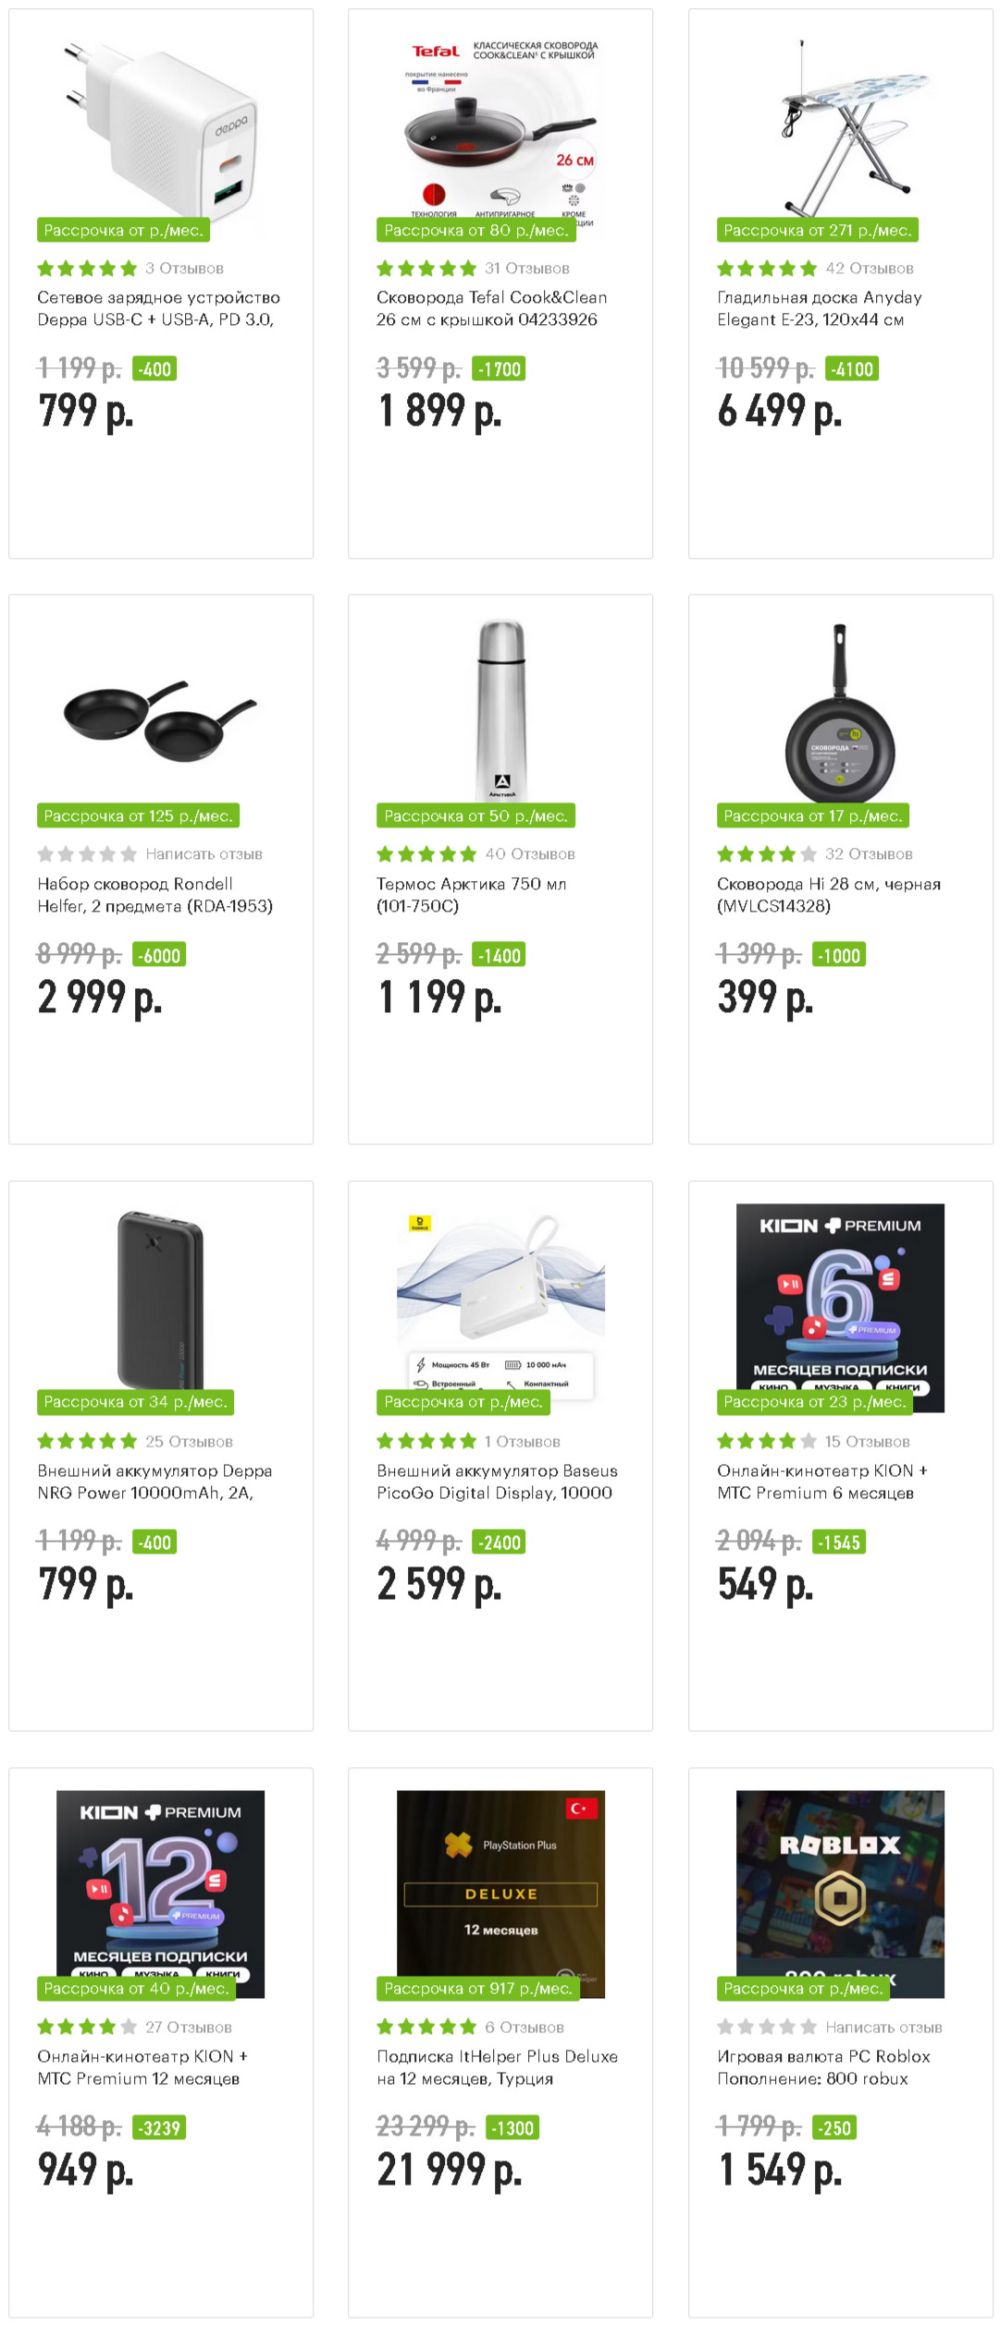Image resolution: width=1000 pixels, height=2326 pixels.
Task: Click the star rating for Roblox currency
Action: click(767, 2027)
